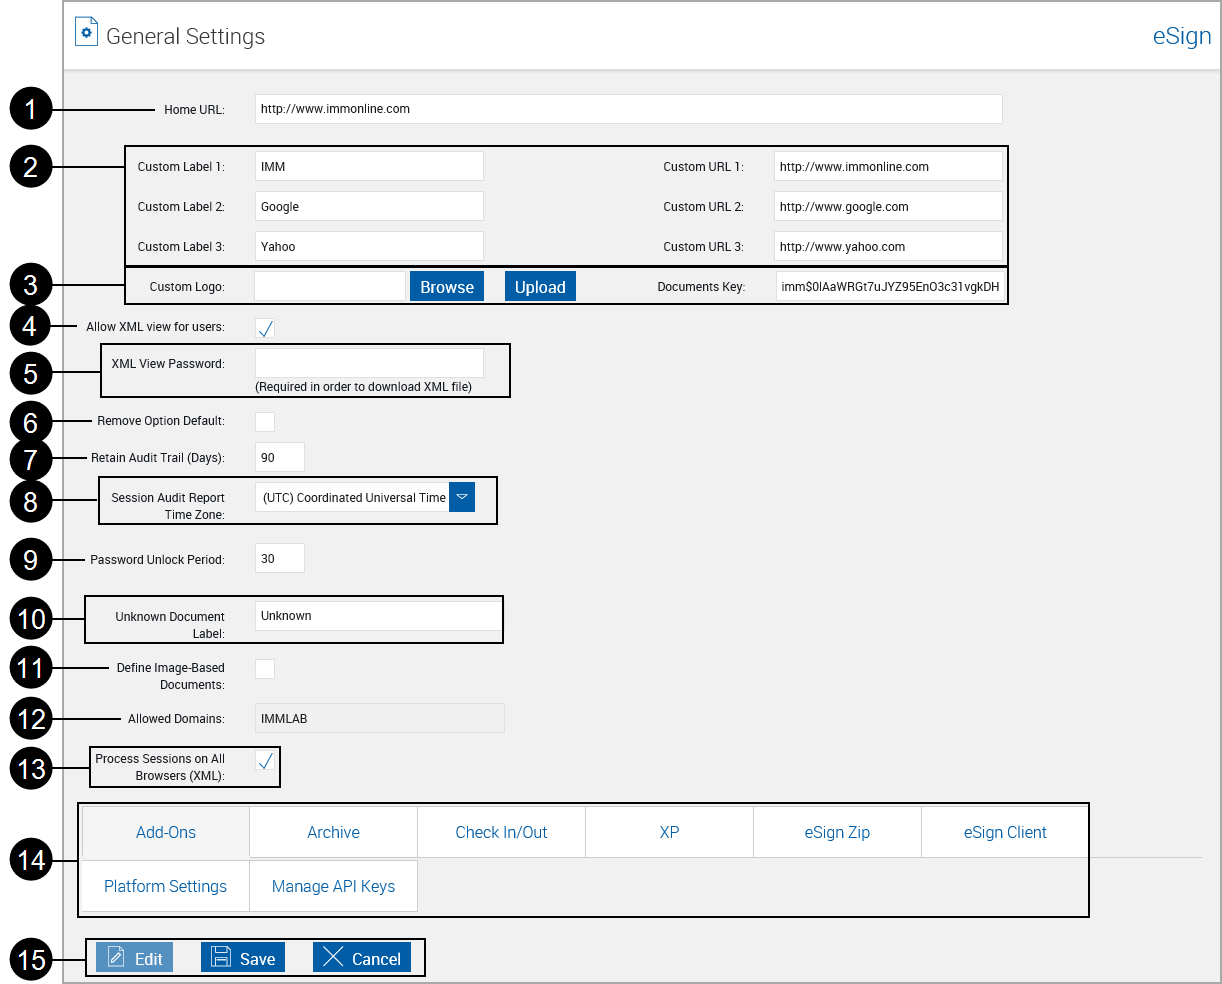
Task: Open the Session Audit Report Time Zone dropdown
Action: pyautogui.click(x=461, y=496)
